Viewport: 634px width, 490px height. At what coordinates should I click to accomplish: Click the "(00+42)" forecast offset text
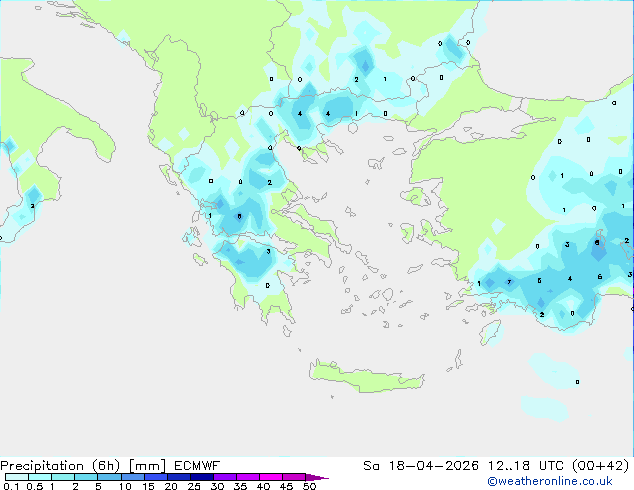pos(601,466)
